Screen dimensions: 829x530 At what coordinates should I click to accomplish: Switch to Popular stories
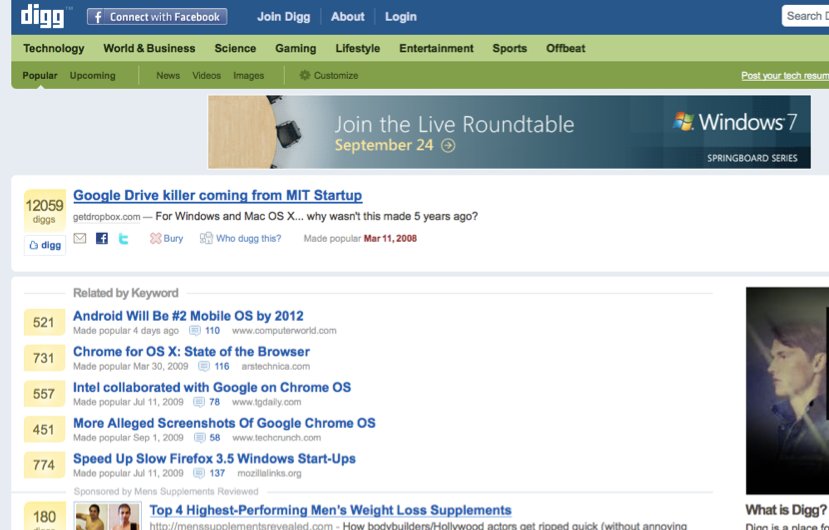40,76
